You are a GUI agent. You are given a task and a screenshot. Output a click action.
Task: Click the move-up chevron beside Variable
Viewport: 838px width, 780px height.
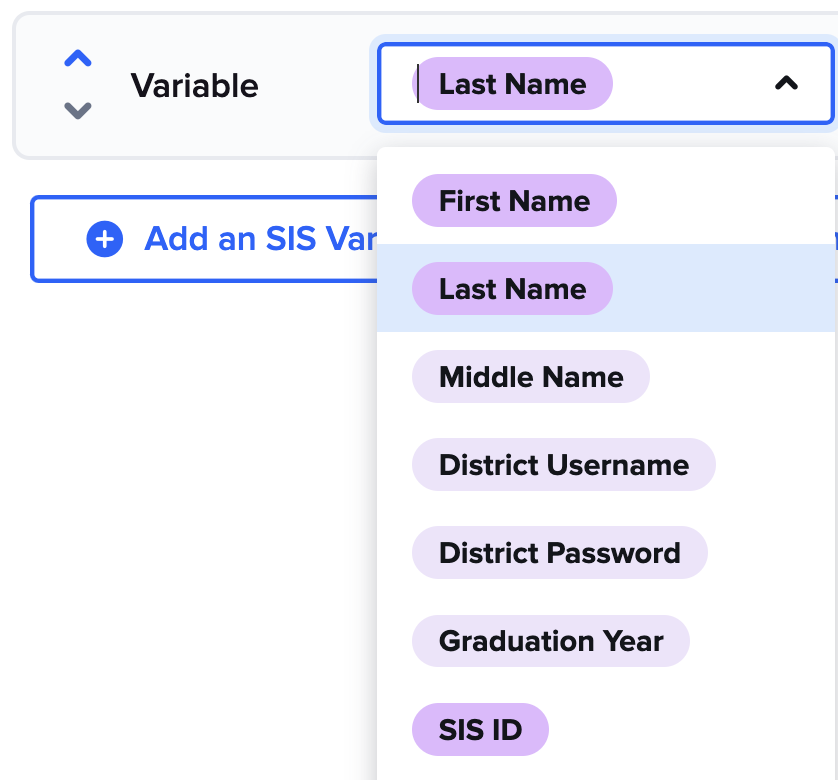(78, 59)
